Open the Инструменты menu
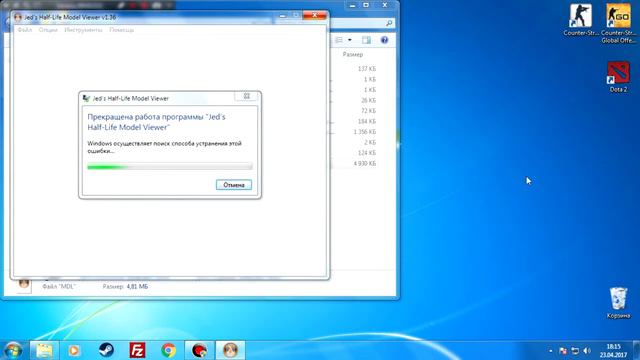The width and height of the screenshot is (640, 360). [x=83, y=30]
